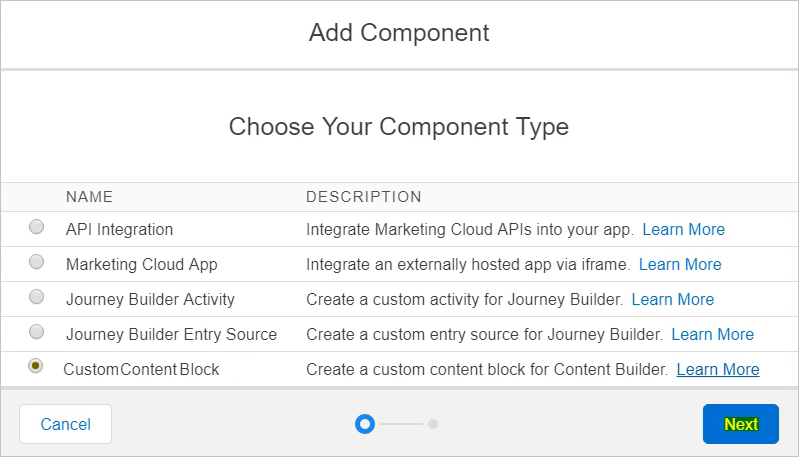Visit Learn More for Custom Content Block
This screenshot has width=799, height=457.
coord(718,369)
